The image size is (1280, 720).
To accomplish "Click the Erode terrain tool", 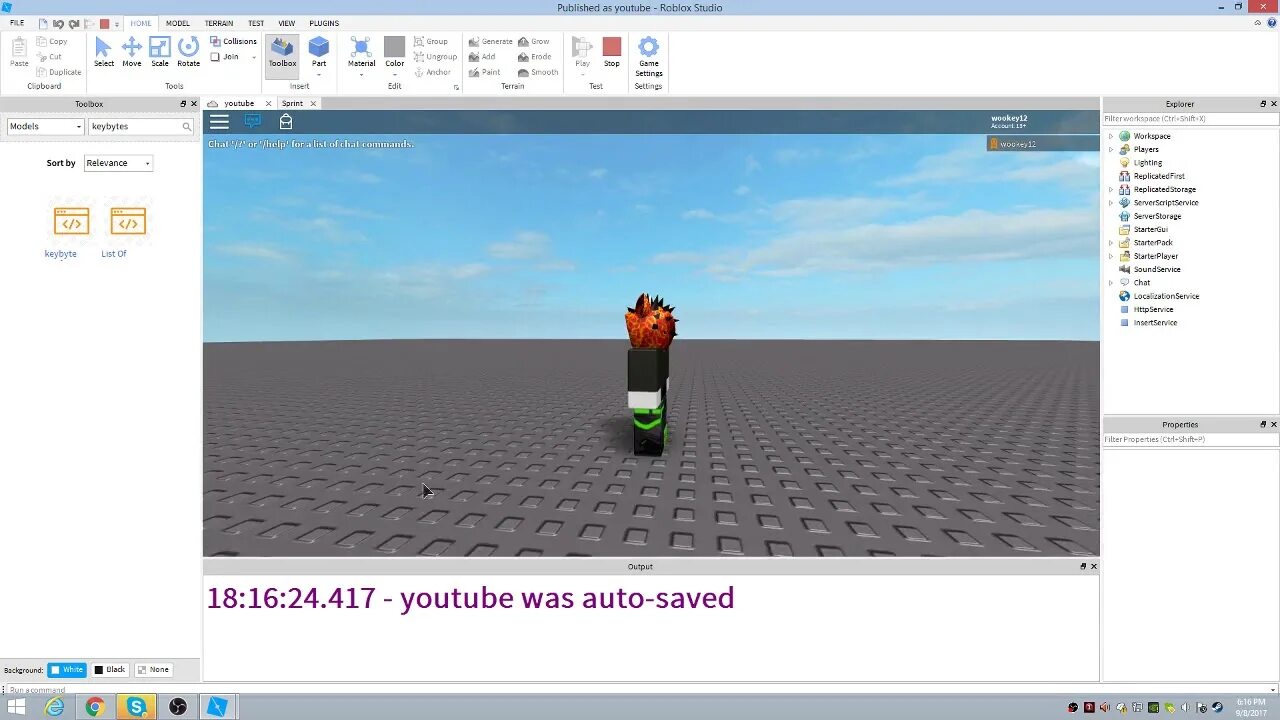I will 535,57.
